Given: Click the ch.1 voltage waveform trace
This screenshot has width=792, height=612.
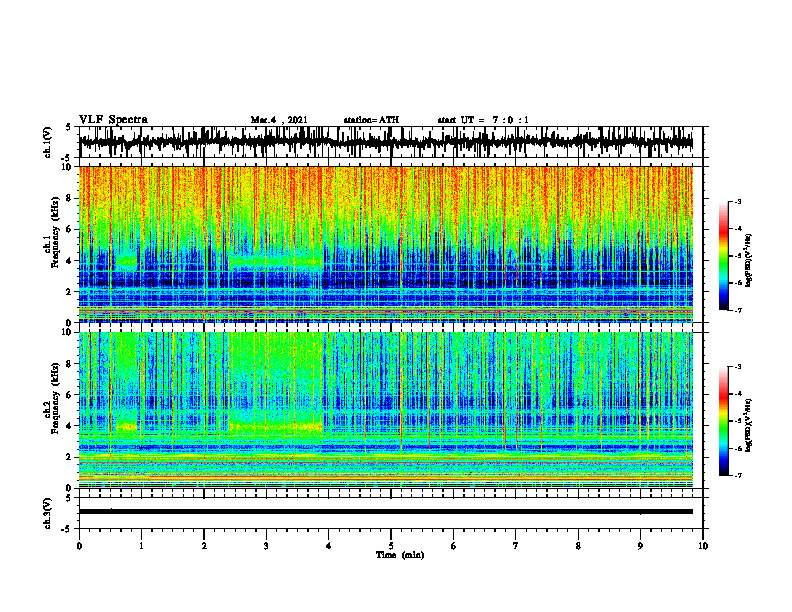Looking at the screenshot, I should (385, 142).
